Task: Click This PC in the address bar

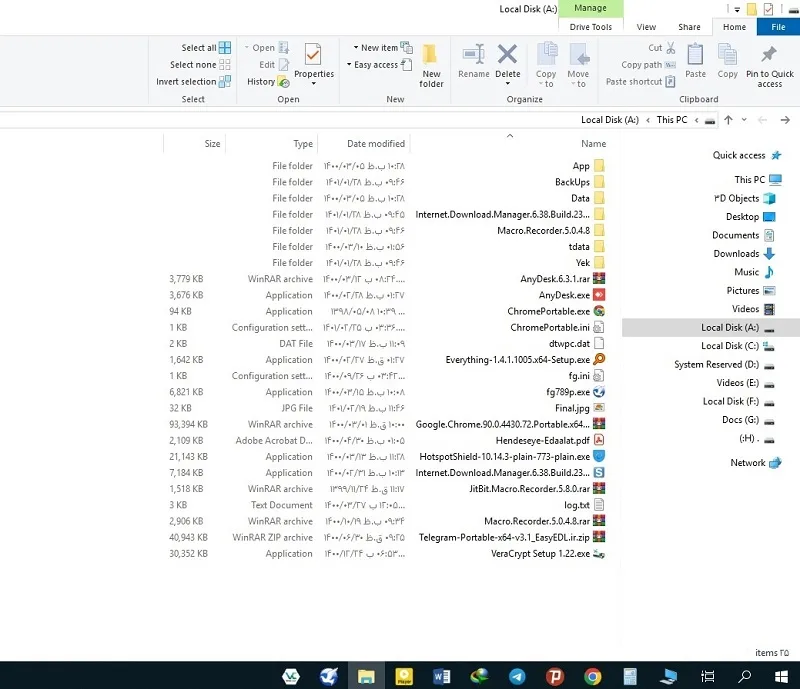Action: pyautogui.click(x=671, y=120)
